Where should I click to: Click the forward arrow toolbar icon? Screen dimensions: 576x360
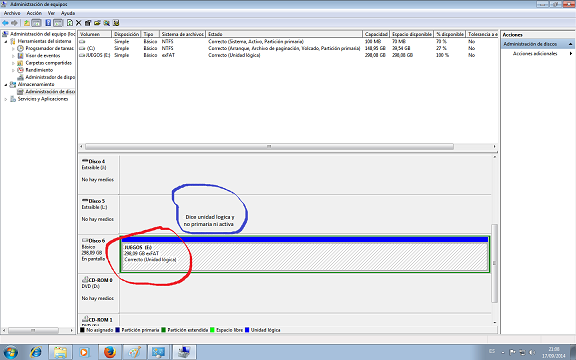pos(14,23)
